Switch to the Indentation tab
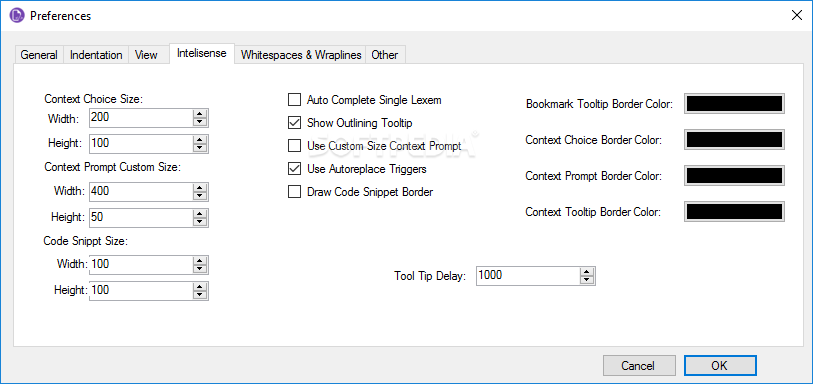 96,55
